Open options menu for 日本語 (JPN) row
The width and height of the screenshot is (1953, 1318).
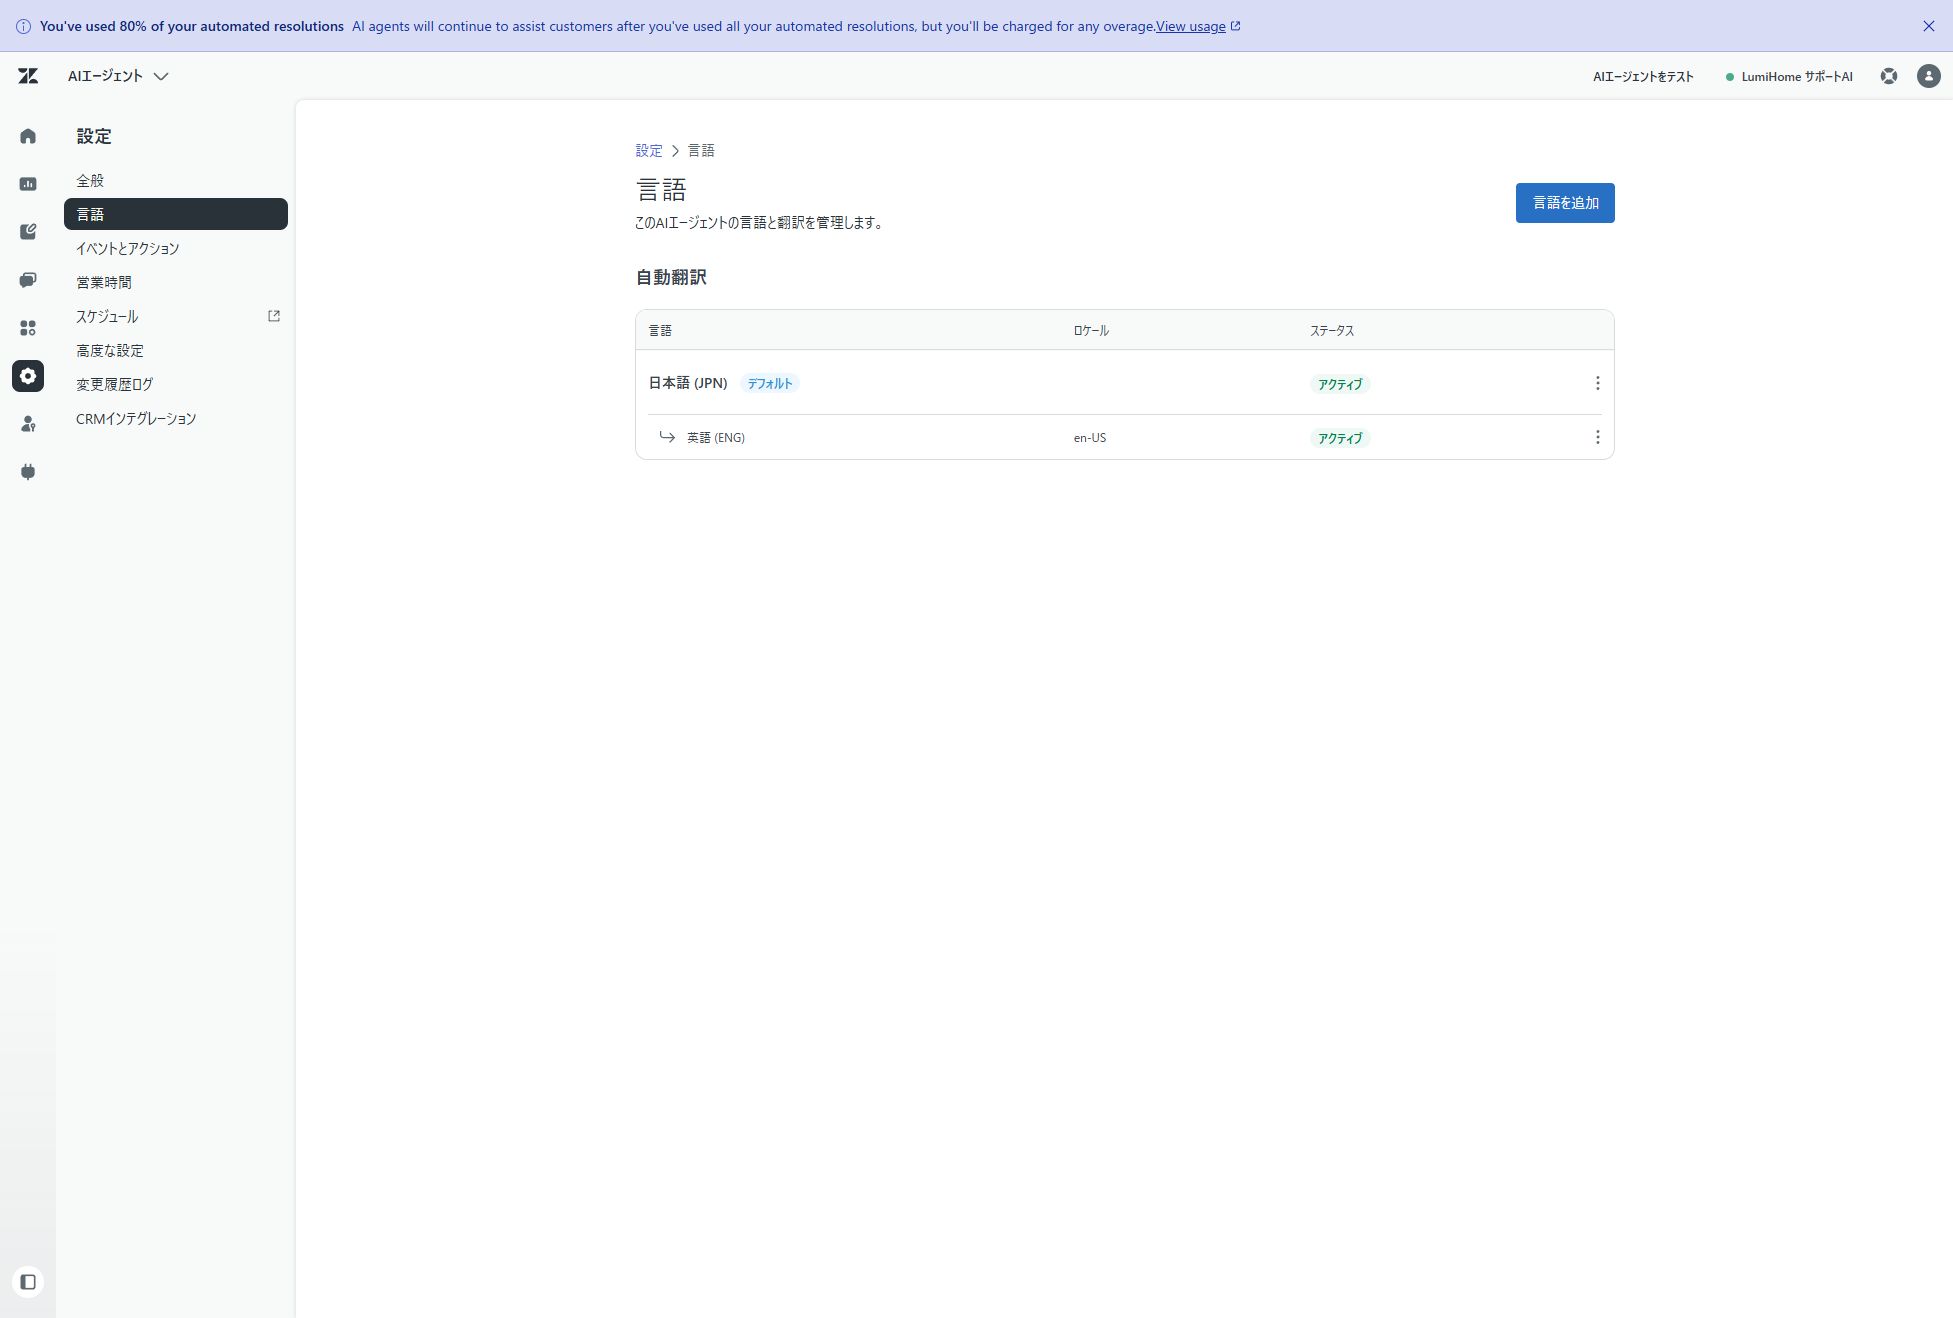tap(1597, 383)
